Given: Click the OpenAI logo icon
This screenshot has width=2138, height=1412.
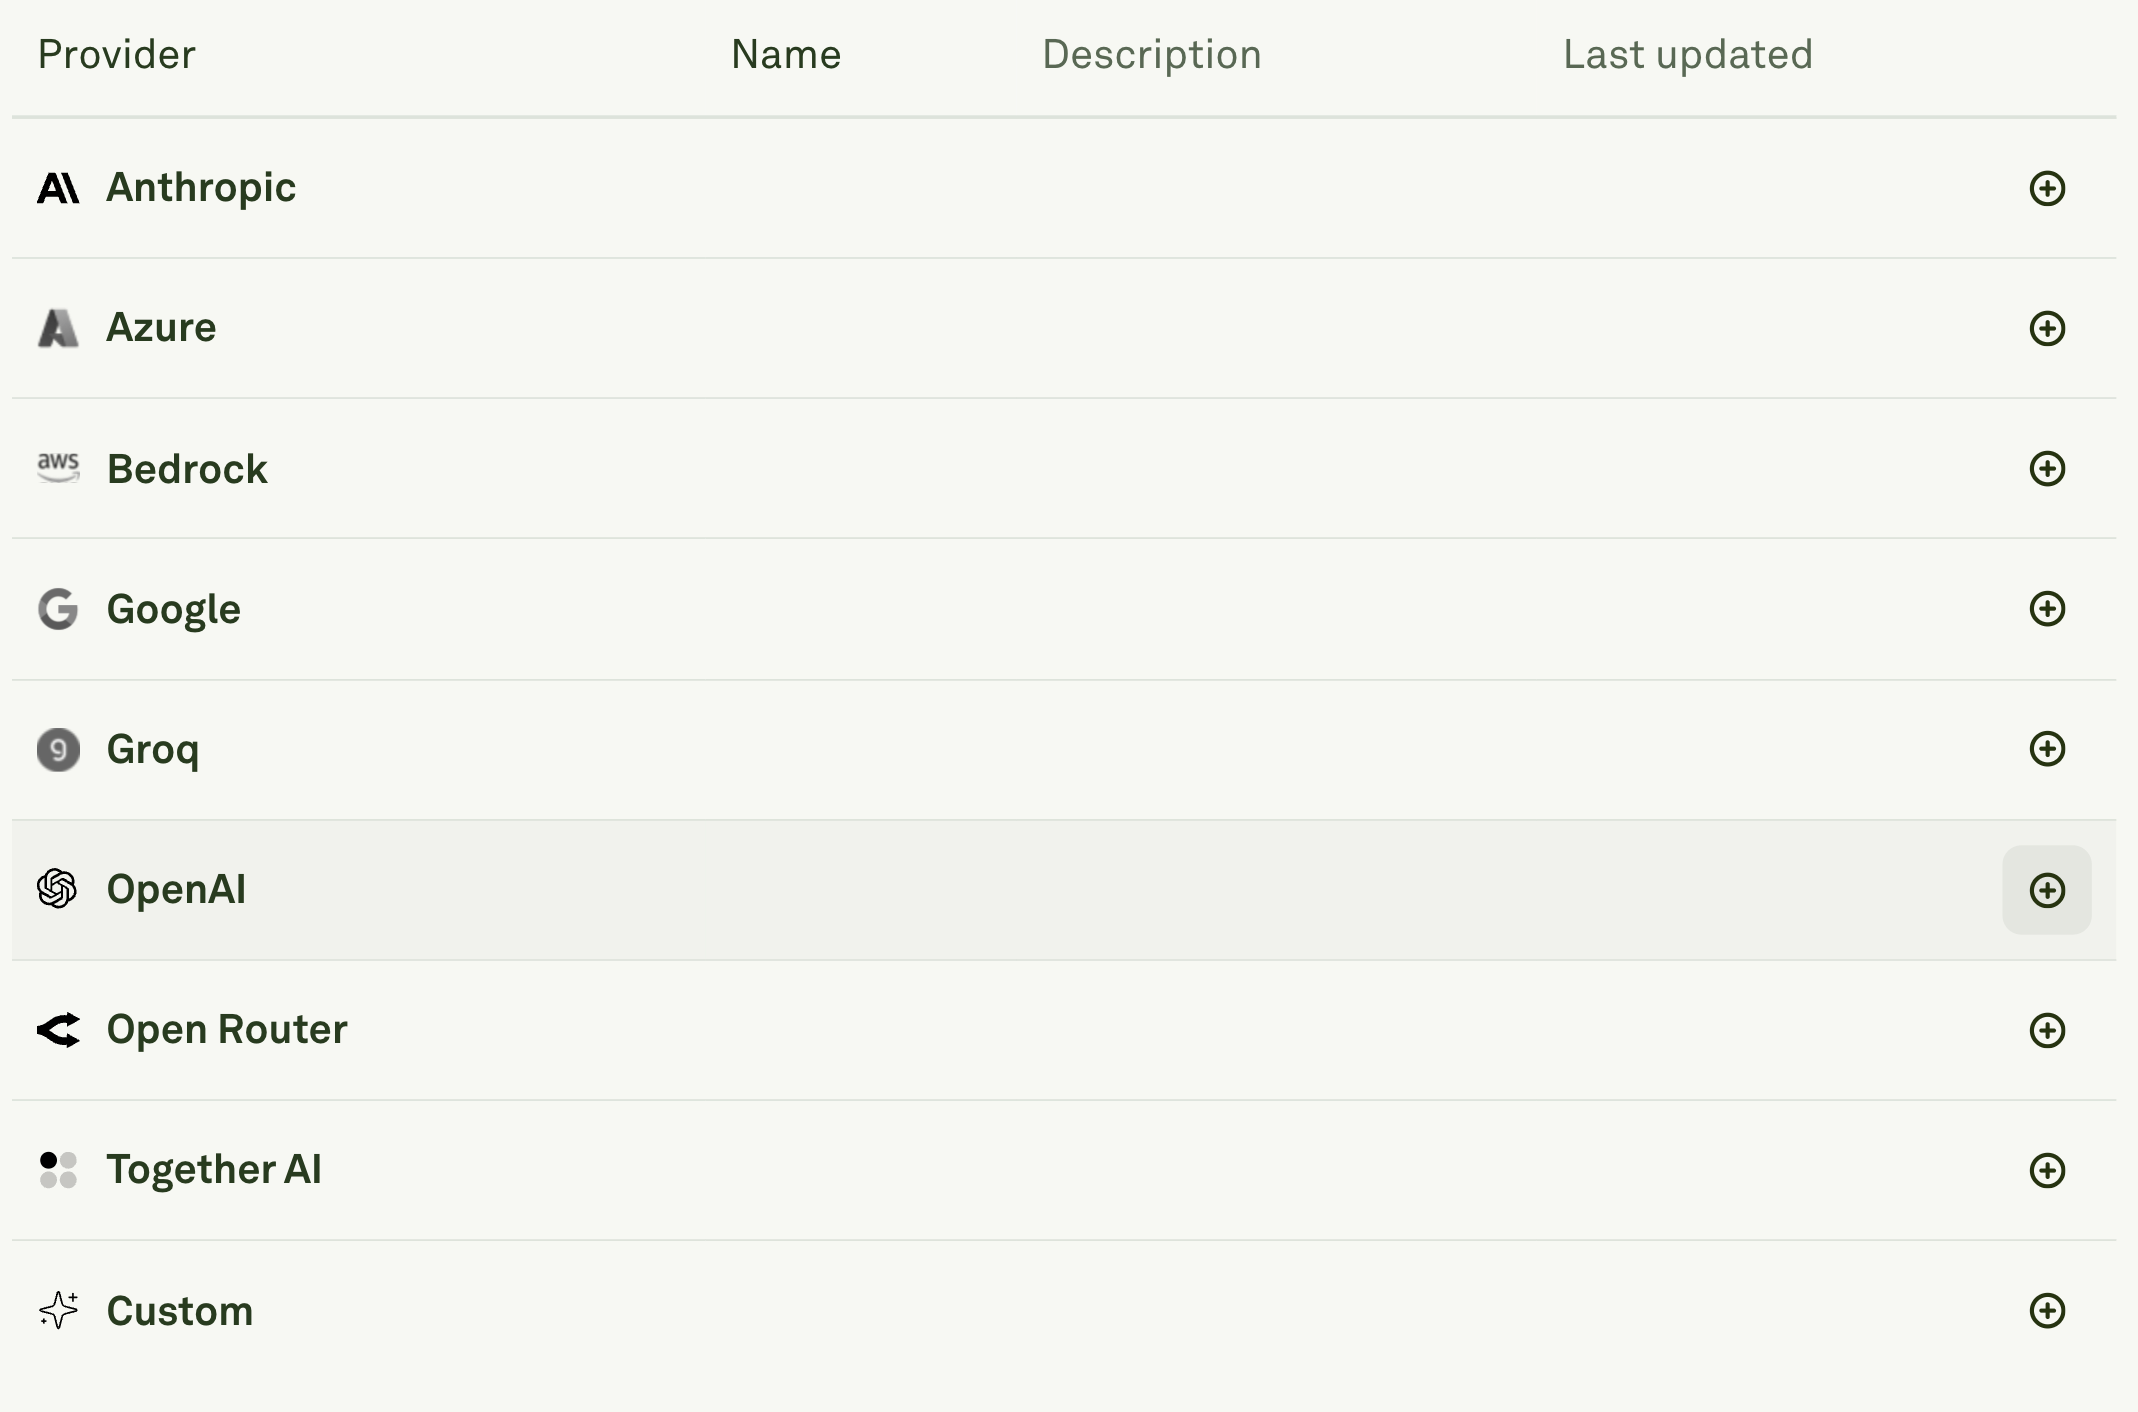Looking at the screenshot, I should (58, 889).
